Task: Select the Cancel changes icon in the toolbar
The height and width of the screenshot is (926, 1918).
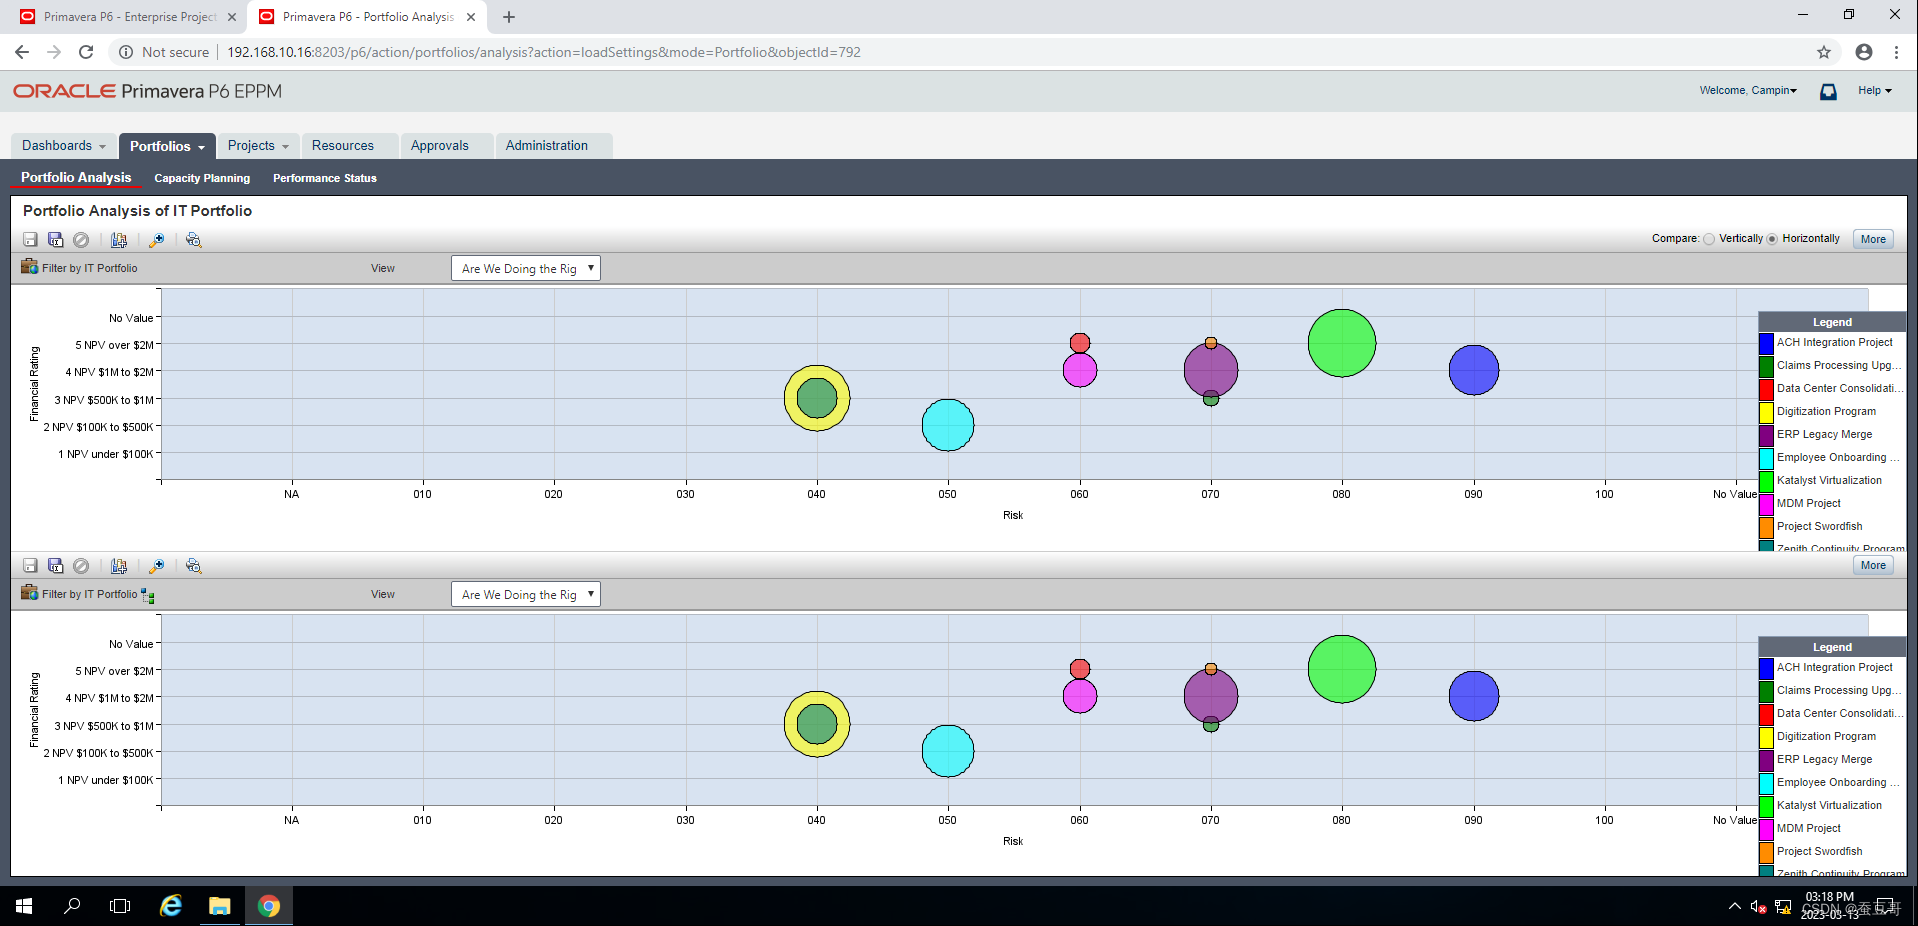Action: tap(81, 240)
